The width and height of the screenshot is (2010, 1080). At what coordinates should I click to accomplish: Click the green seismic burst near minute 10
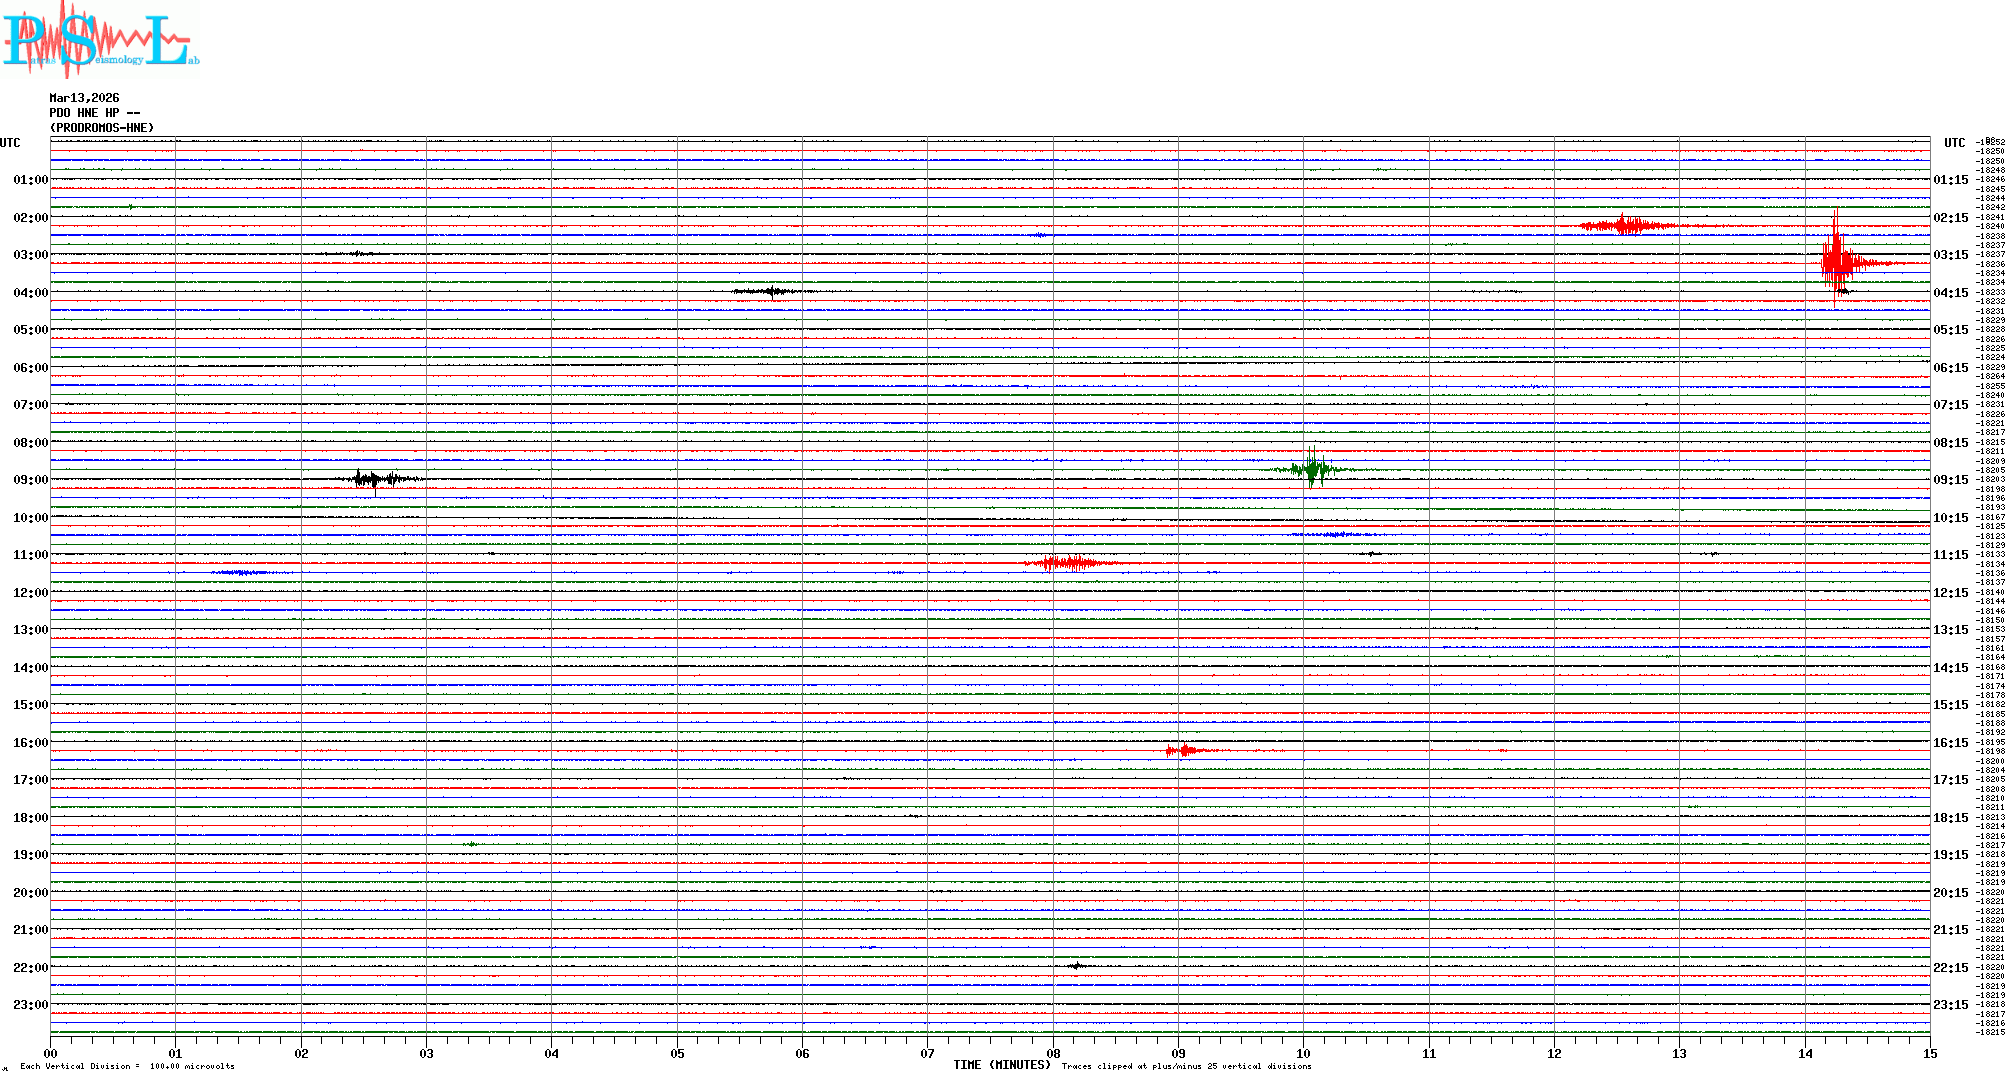click(1312, 469)
